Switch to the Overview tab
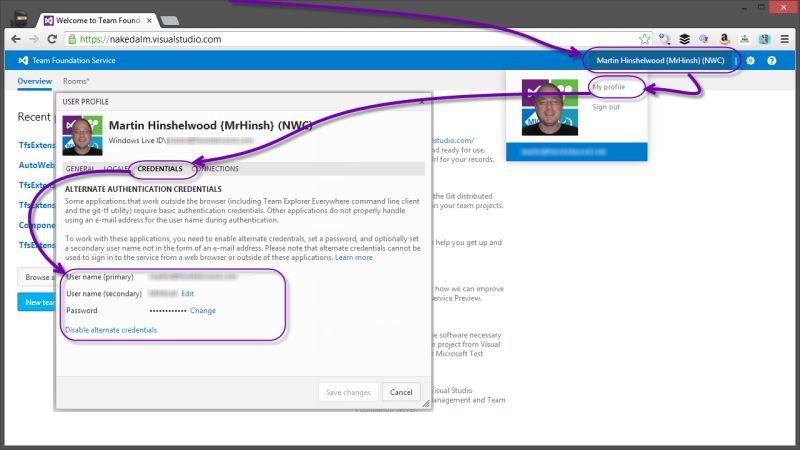 [34, 81]
